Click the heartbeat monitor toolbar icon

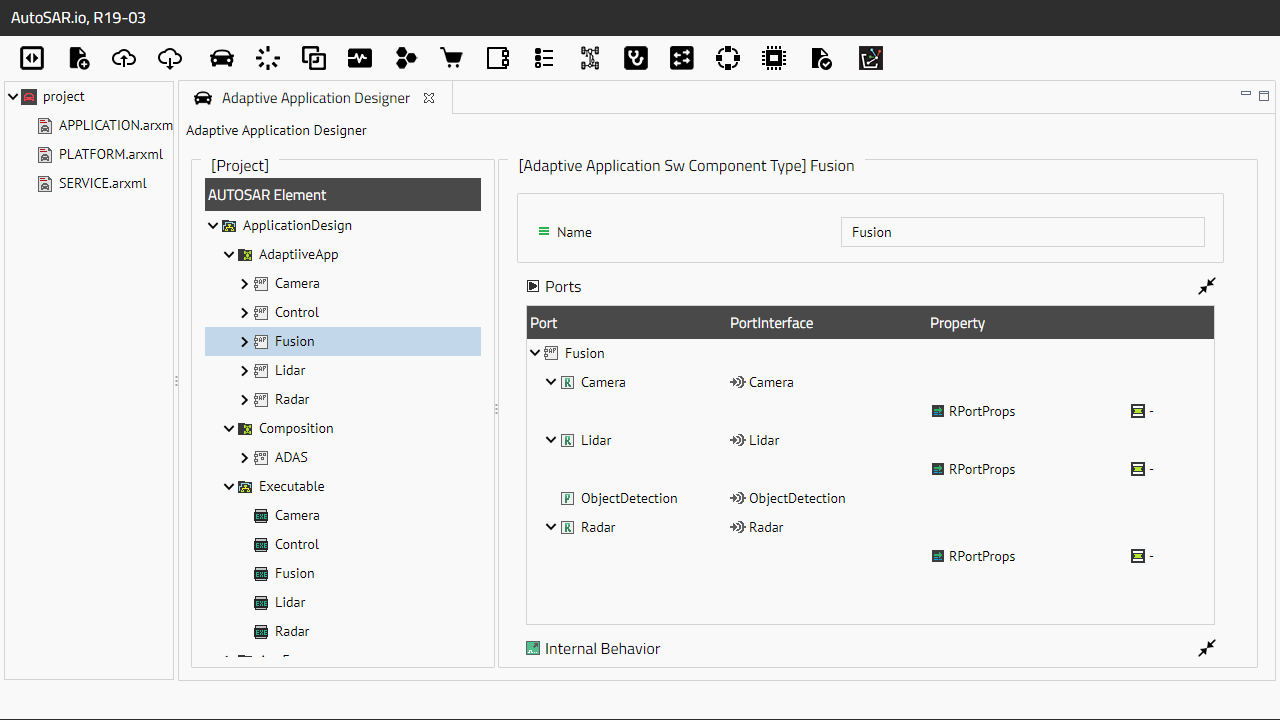tap(360, 58)
